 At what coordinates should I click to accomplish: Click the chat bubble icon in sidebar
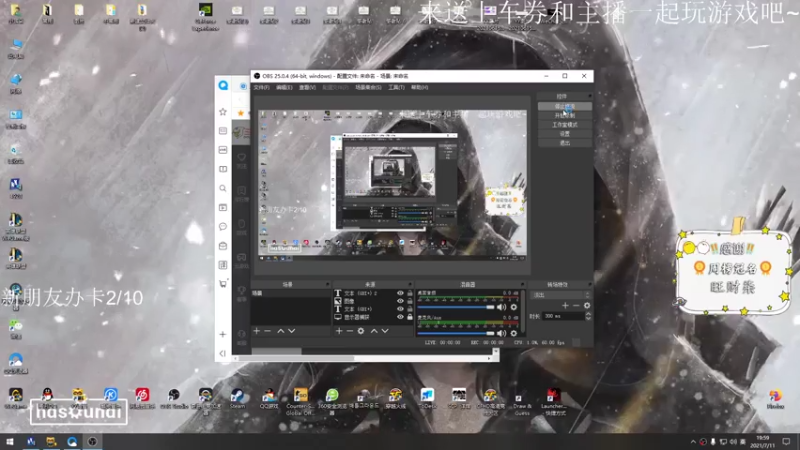[223, 227]
